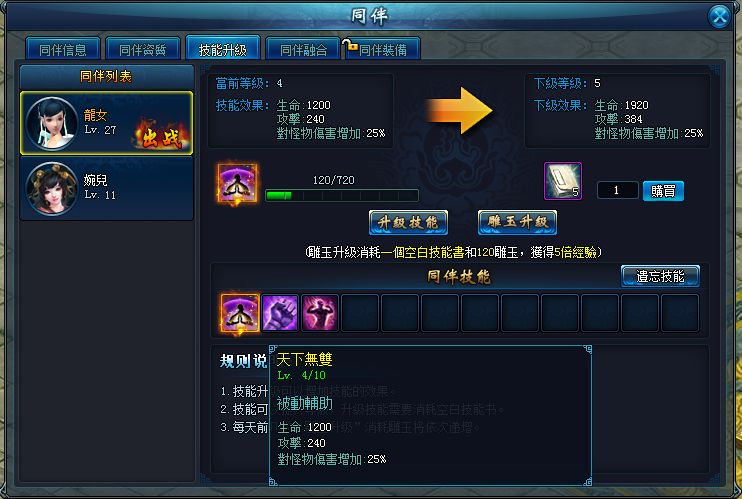Select the flexing figure skill icon
The image size is (742, 499).
click(320, 313)
